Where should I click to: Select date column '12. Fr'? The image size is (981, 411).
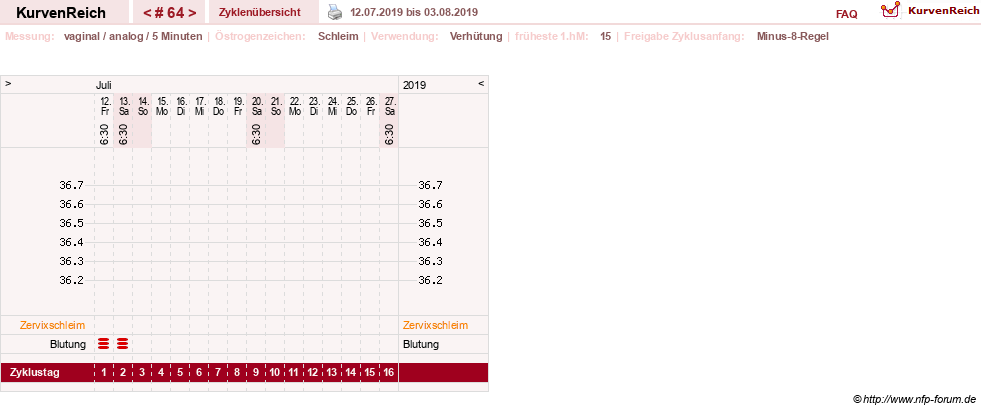104,106
